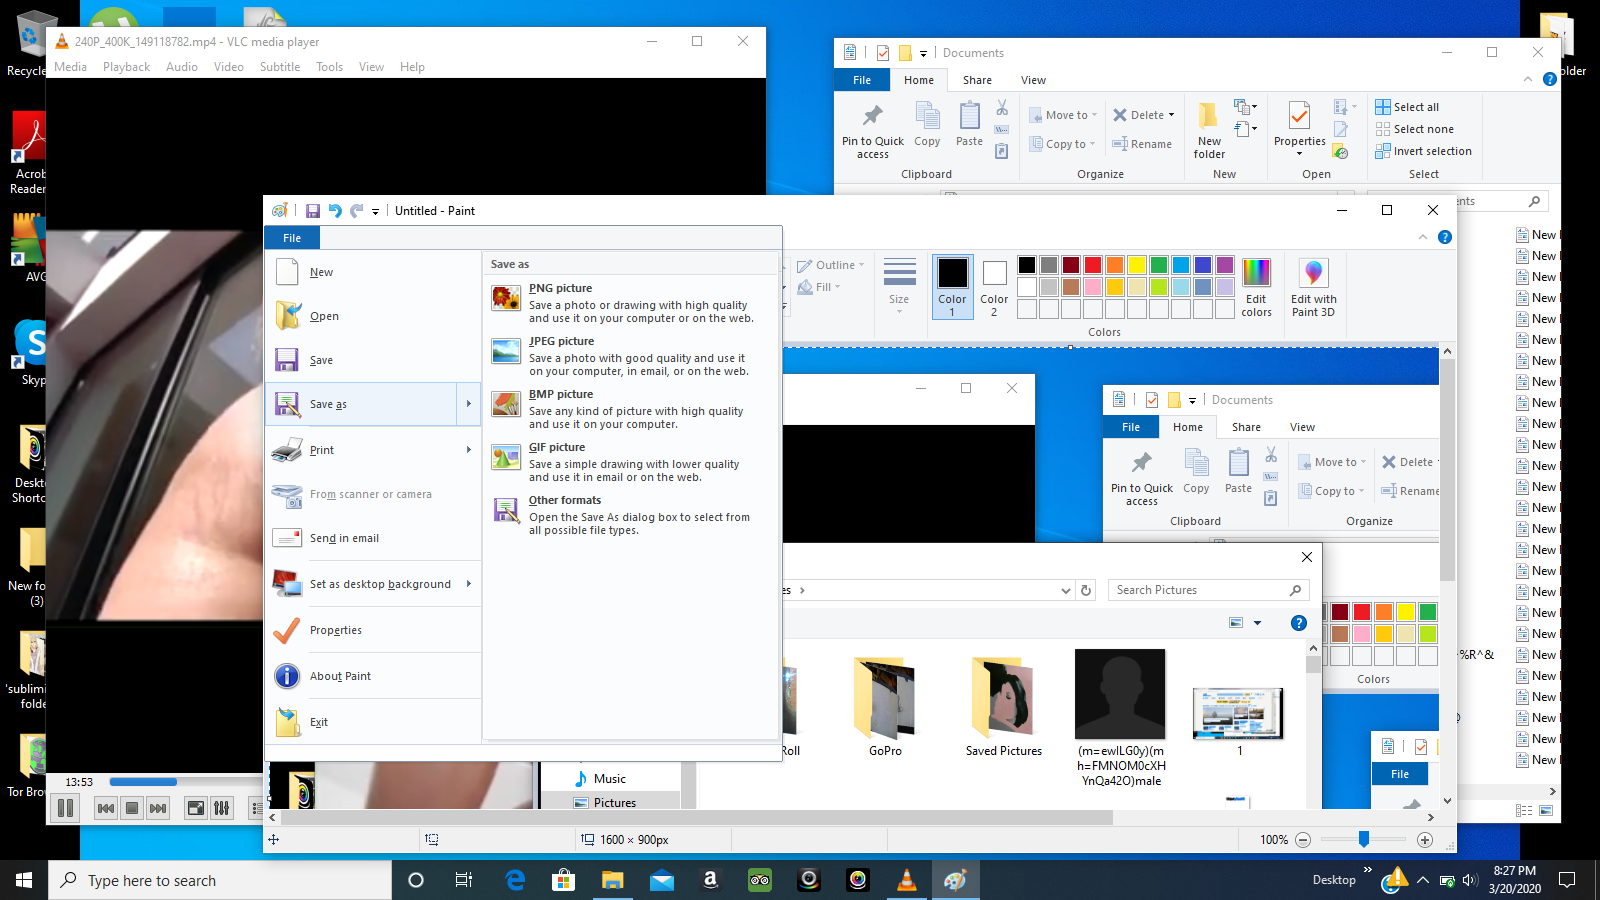Click zoom in plus button in Paint
Image resolution: width=1600 pixels, height=900 pixels.
coord(1425,840)
